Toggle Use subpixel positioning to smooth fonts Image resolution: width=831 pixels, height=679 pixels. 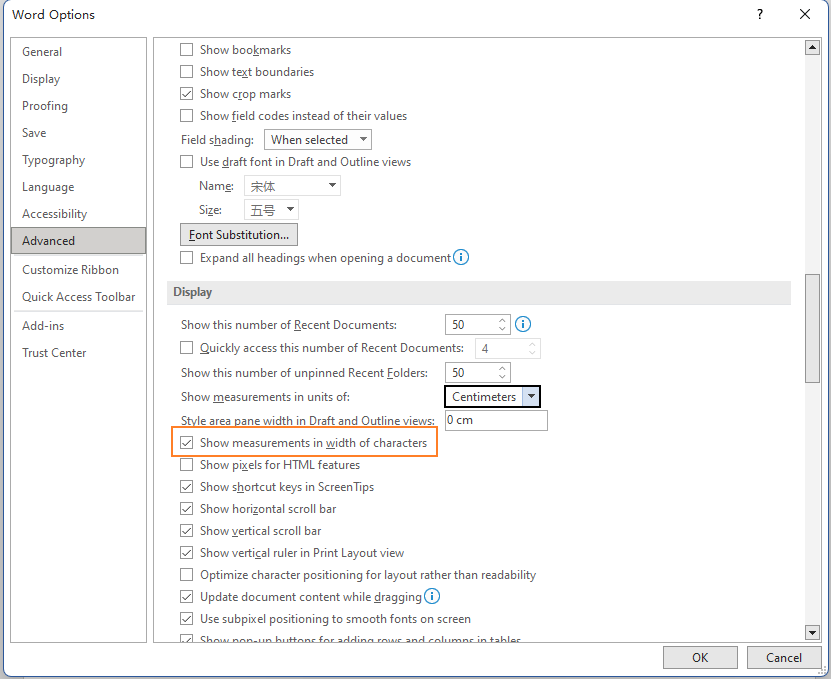coord(187,619)
